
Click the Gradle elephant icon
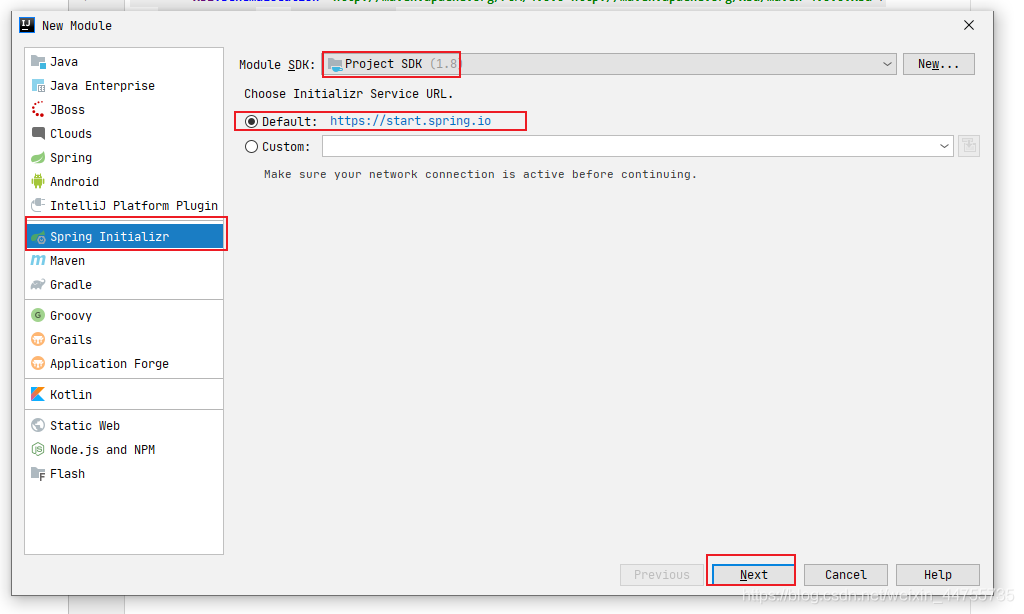click(x=38, y=284)
